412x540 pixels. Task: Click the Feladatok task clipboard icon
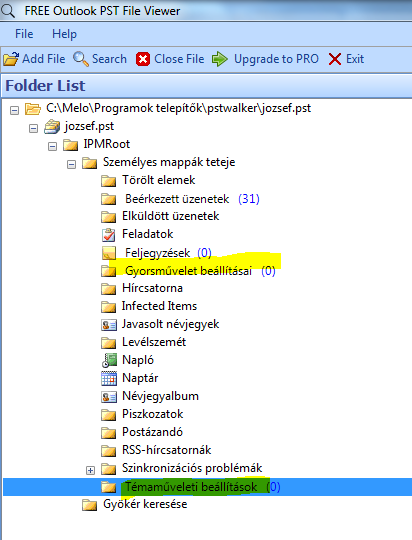[109, 235]
